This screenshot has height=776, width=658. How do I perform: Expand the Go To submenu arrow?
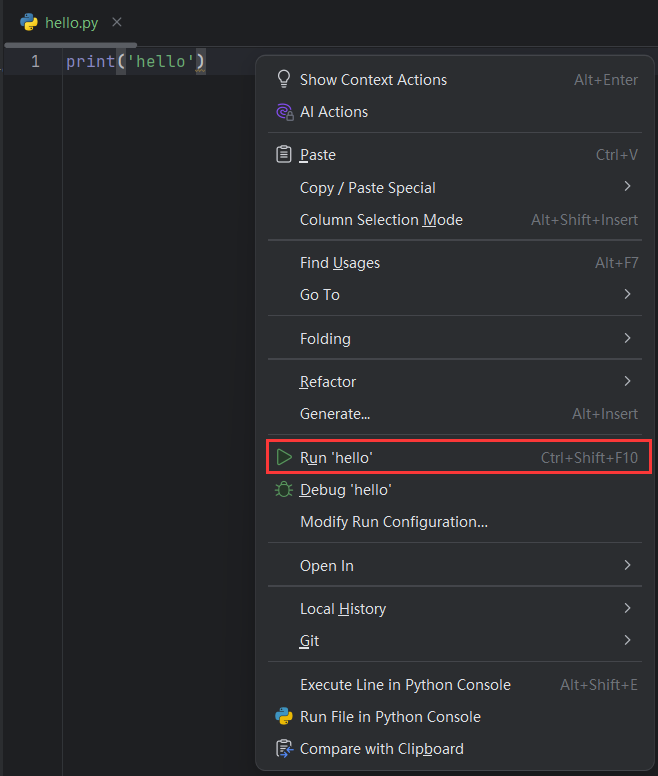pyautogui.click(x=627, y=295)
